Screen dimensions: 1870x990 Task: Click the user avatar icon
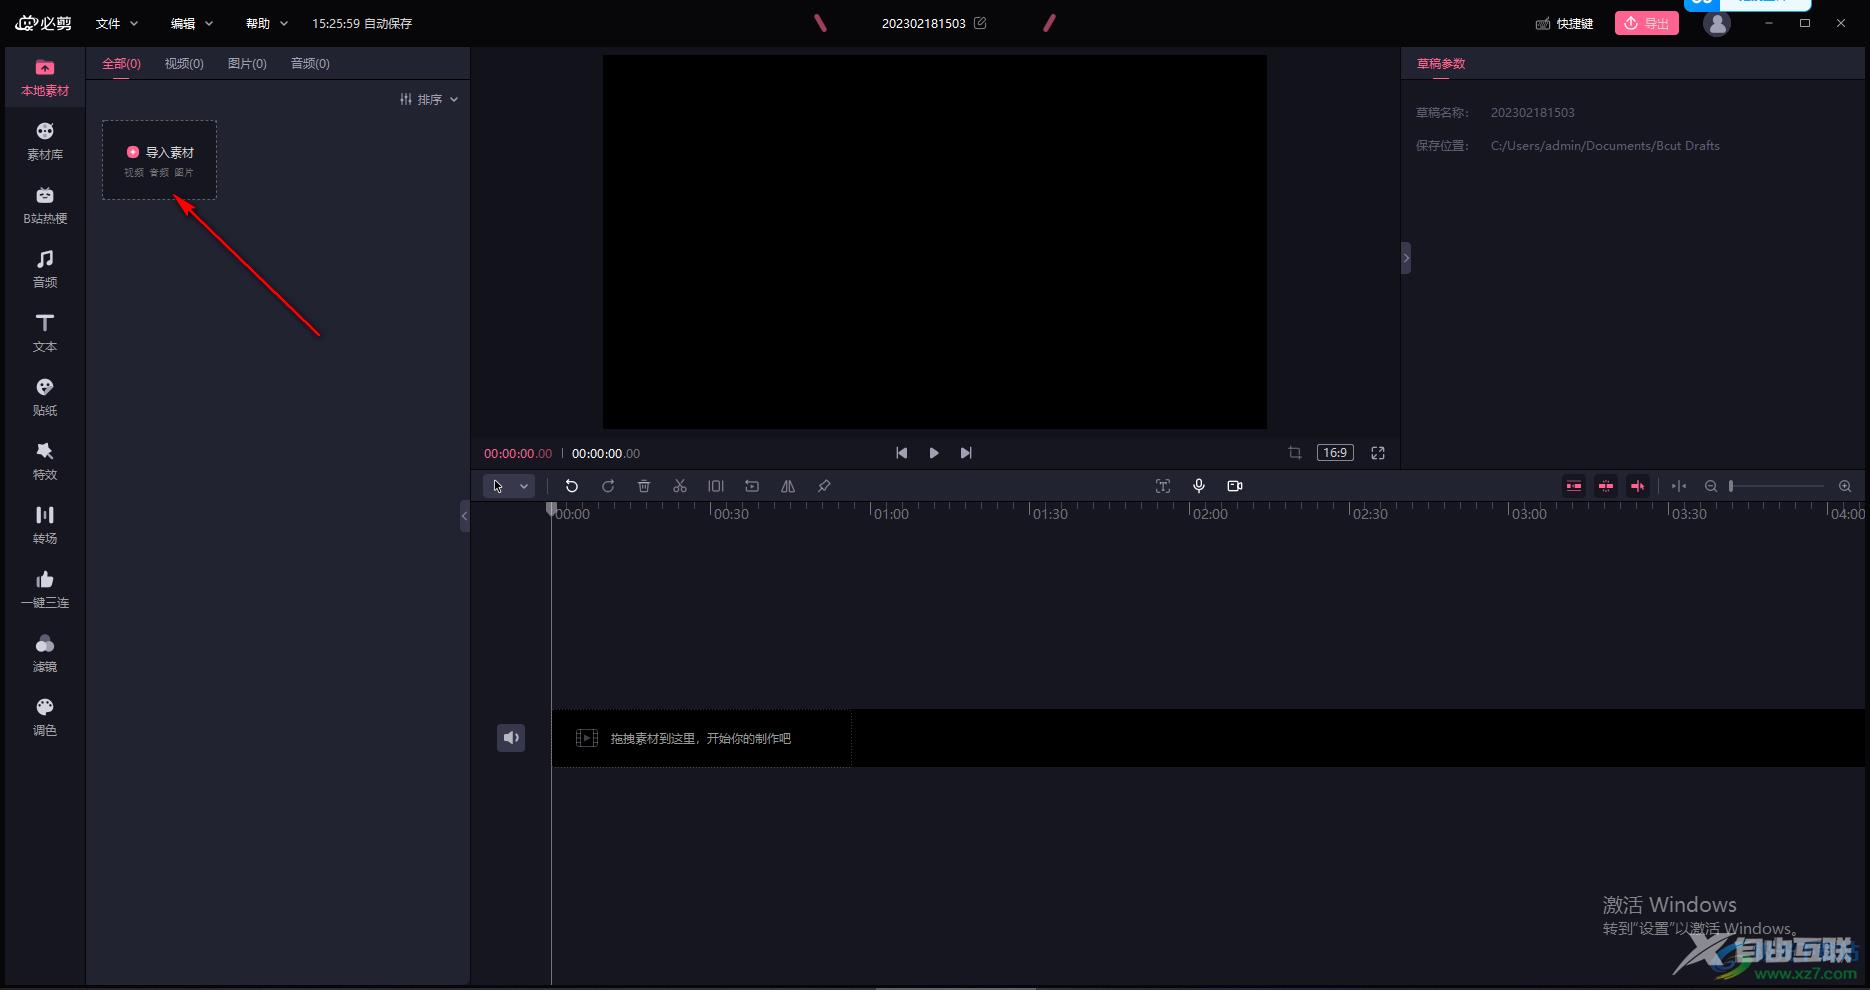(x=1717, y=24)
